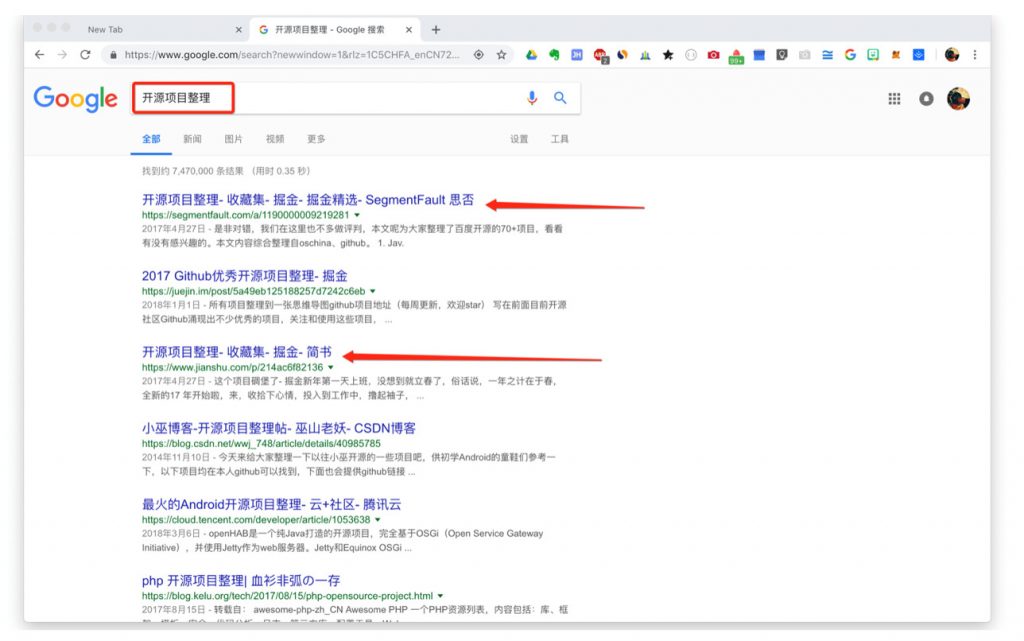The width and height of the screenshot is (1024, 641).
Task: Switch to 图片 results tab
Action: [x=233, y=139]
